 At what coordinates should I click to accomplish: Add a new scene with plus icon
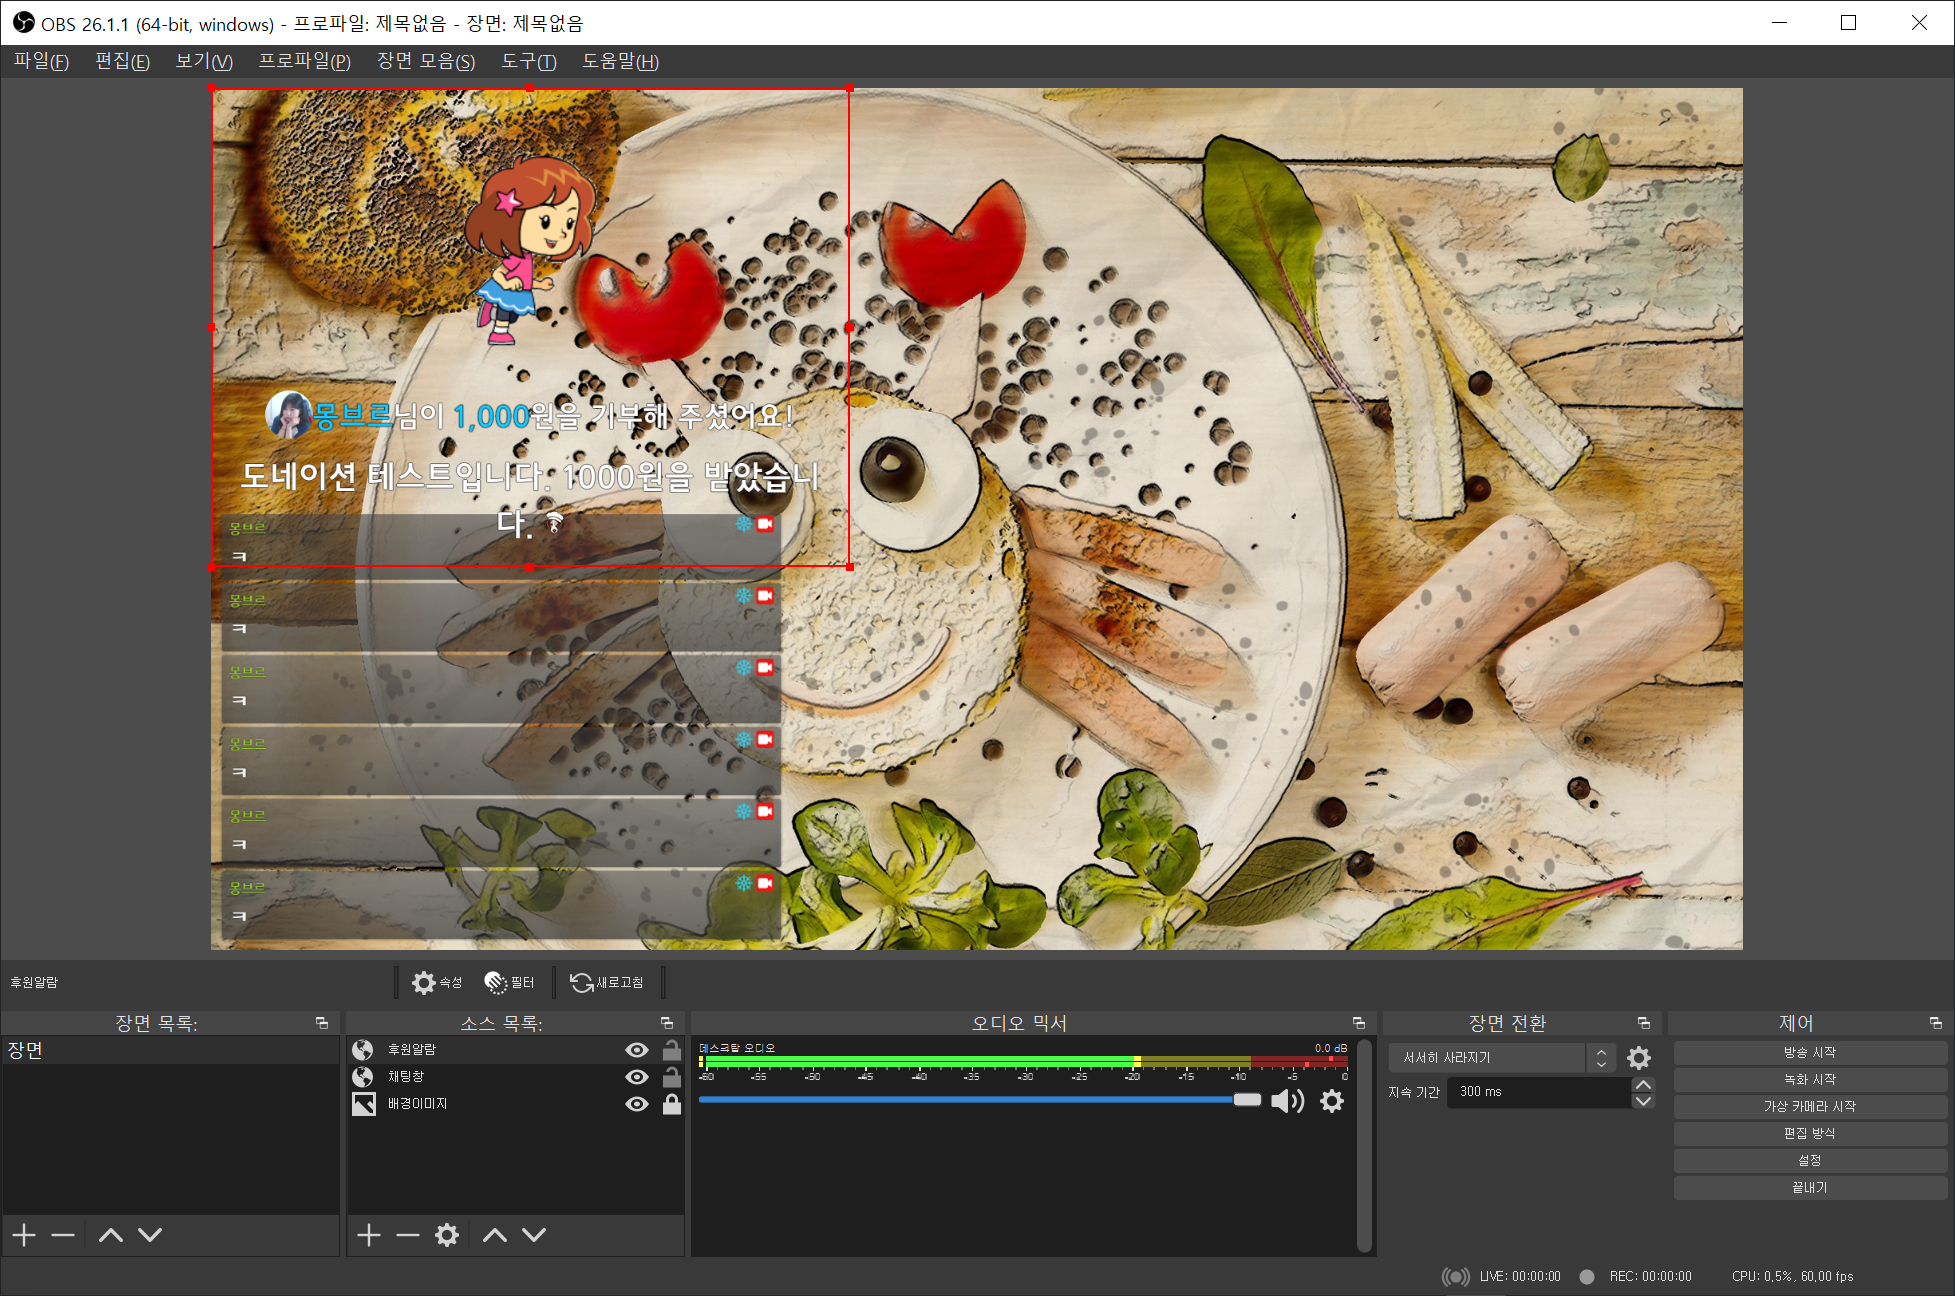pos(24,1235)
